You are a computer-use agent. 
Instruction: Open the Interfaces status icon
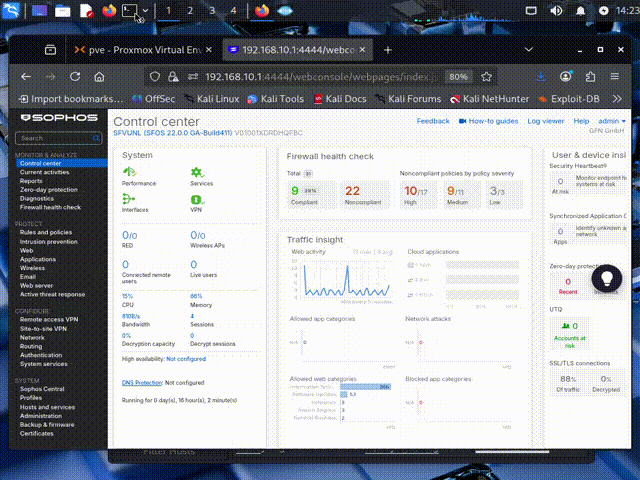(129, 201)
